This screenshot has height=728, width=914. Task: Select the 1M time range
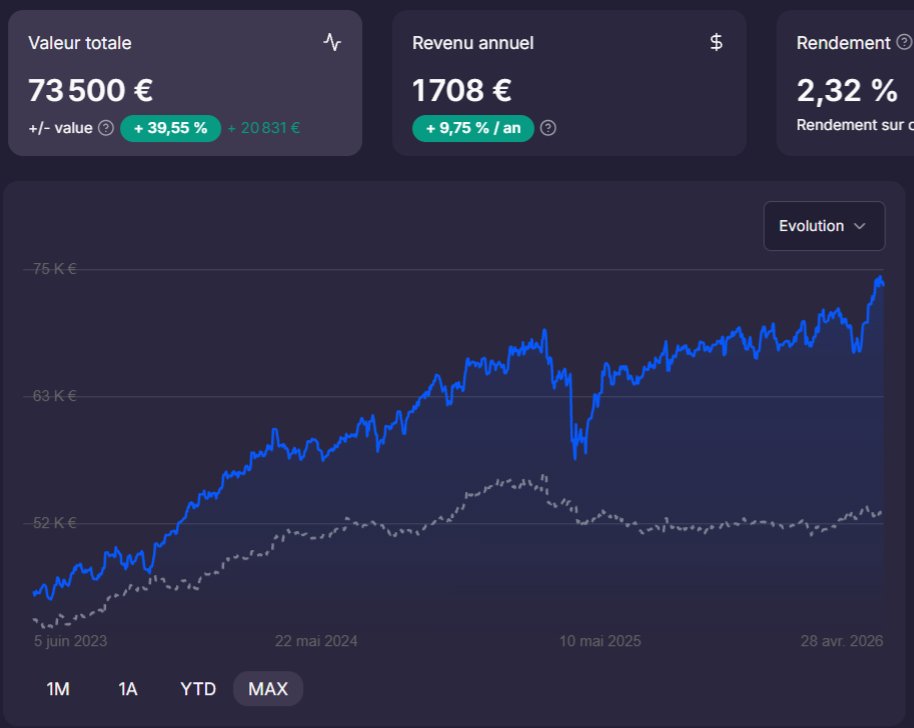point(58,689)
